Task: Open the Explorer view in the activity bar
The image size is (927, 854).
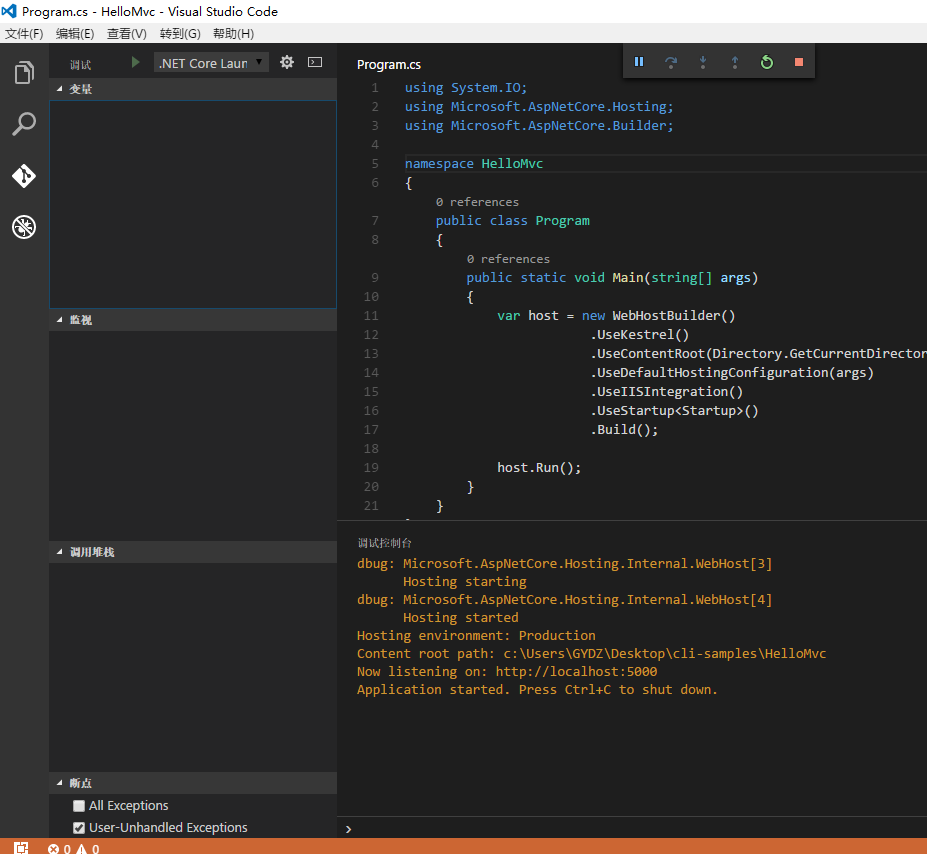Action: [24, 72]
